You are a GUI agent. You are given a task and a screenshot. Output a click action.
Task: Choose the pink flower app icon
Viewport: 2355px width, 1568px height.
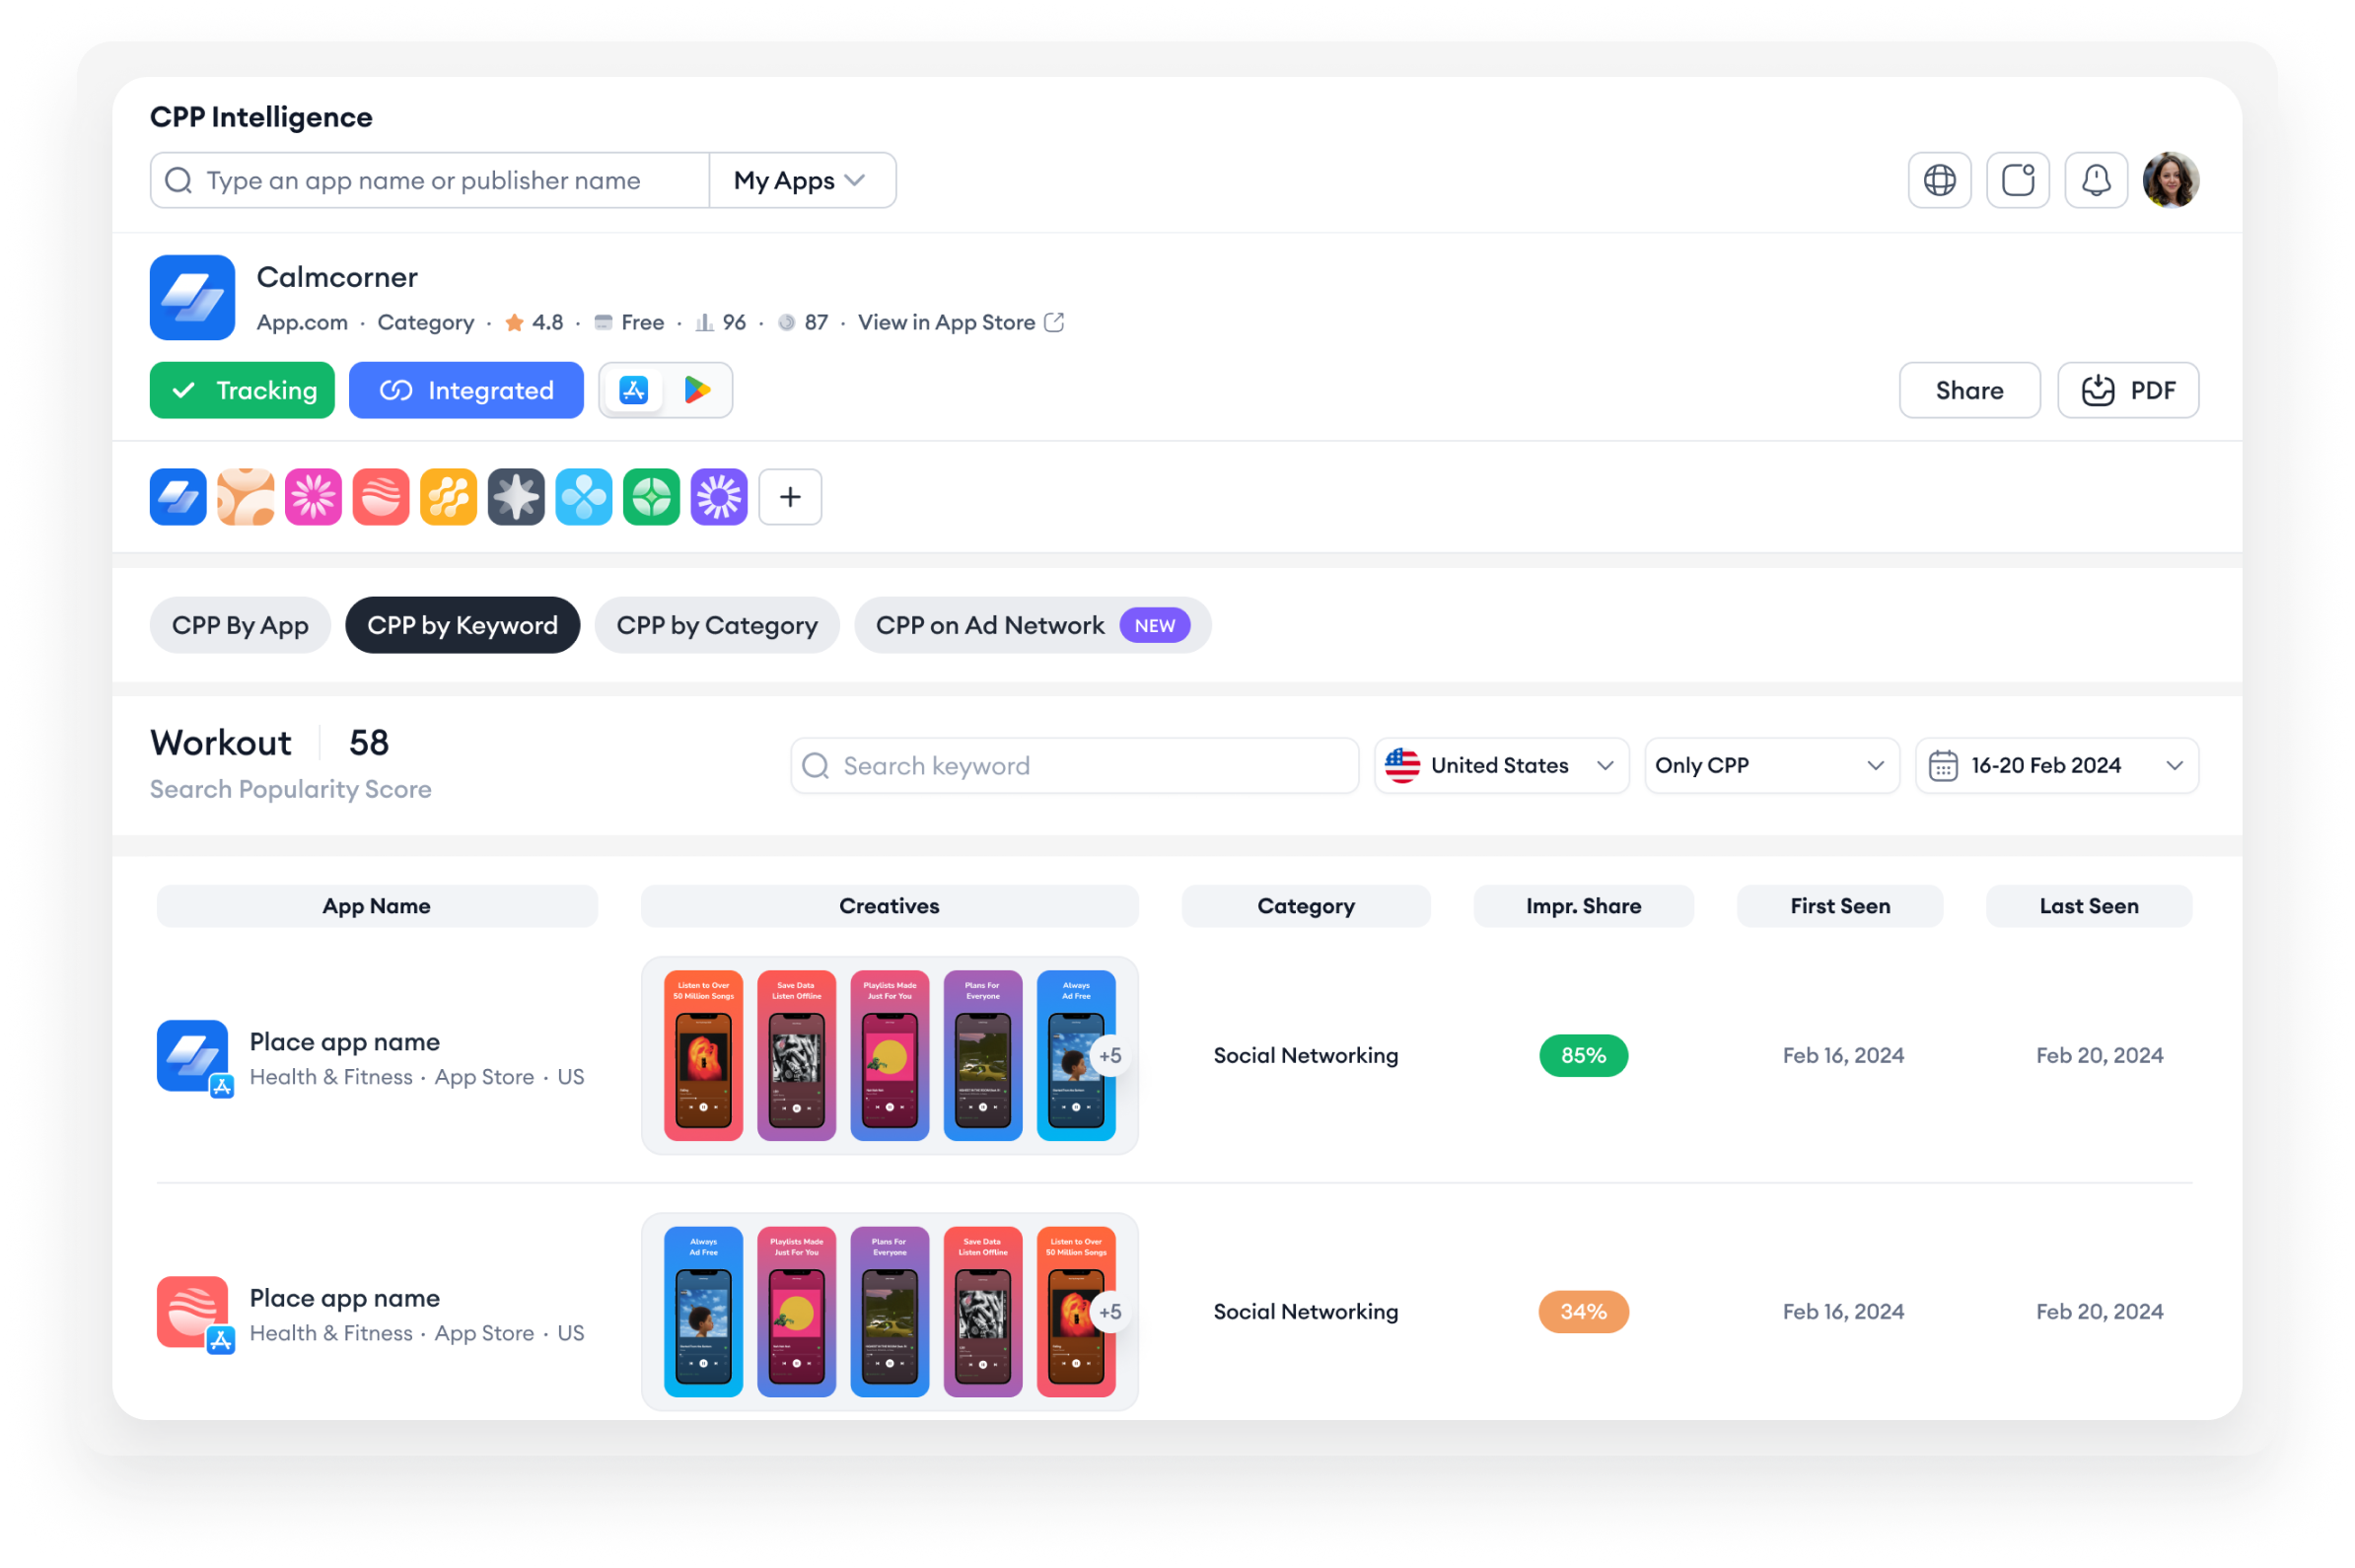click(x=313, y=497)
